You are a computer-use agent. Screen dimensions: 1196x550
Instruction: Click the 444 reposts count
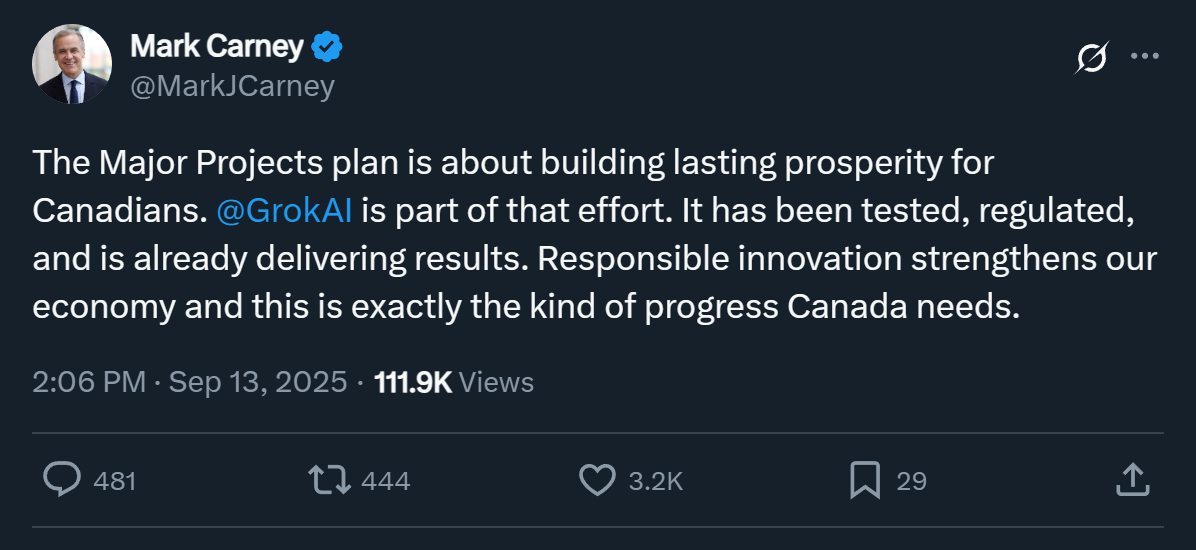(385, 481)
